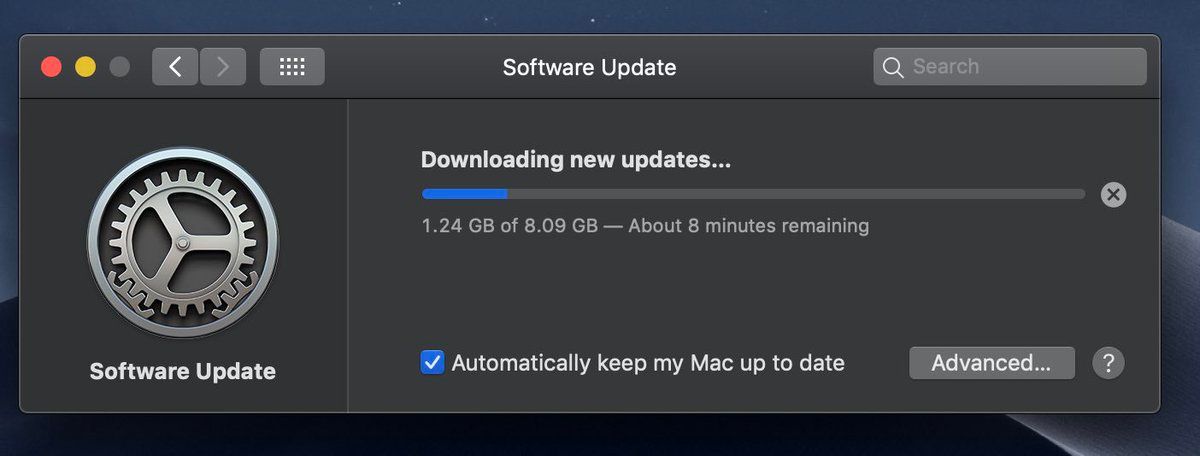This screenshot has width=1200, height=456.
Task: Click the "Software Update" label below the gear
Action: click(x=183, y=372)
